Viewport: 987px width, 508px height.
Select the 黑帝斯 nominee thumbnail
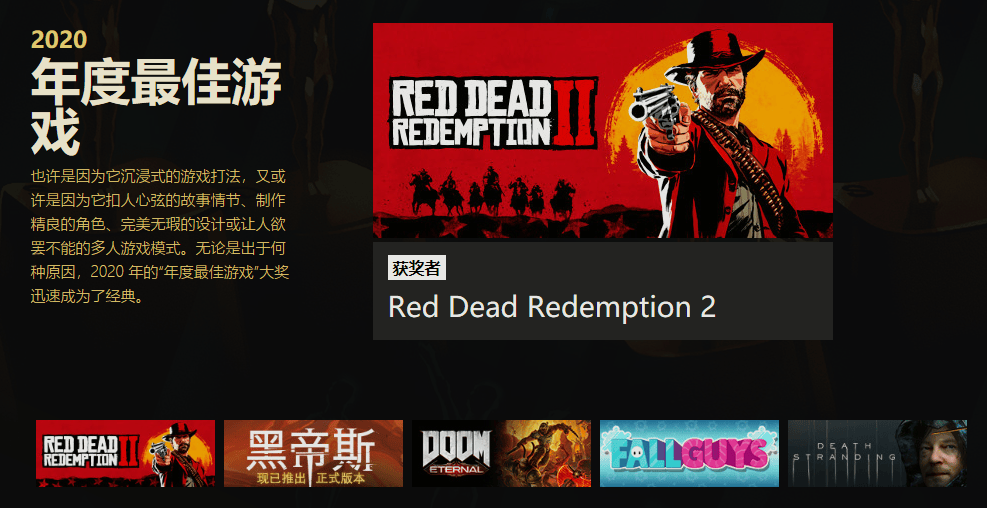coord(313,453)
